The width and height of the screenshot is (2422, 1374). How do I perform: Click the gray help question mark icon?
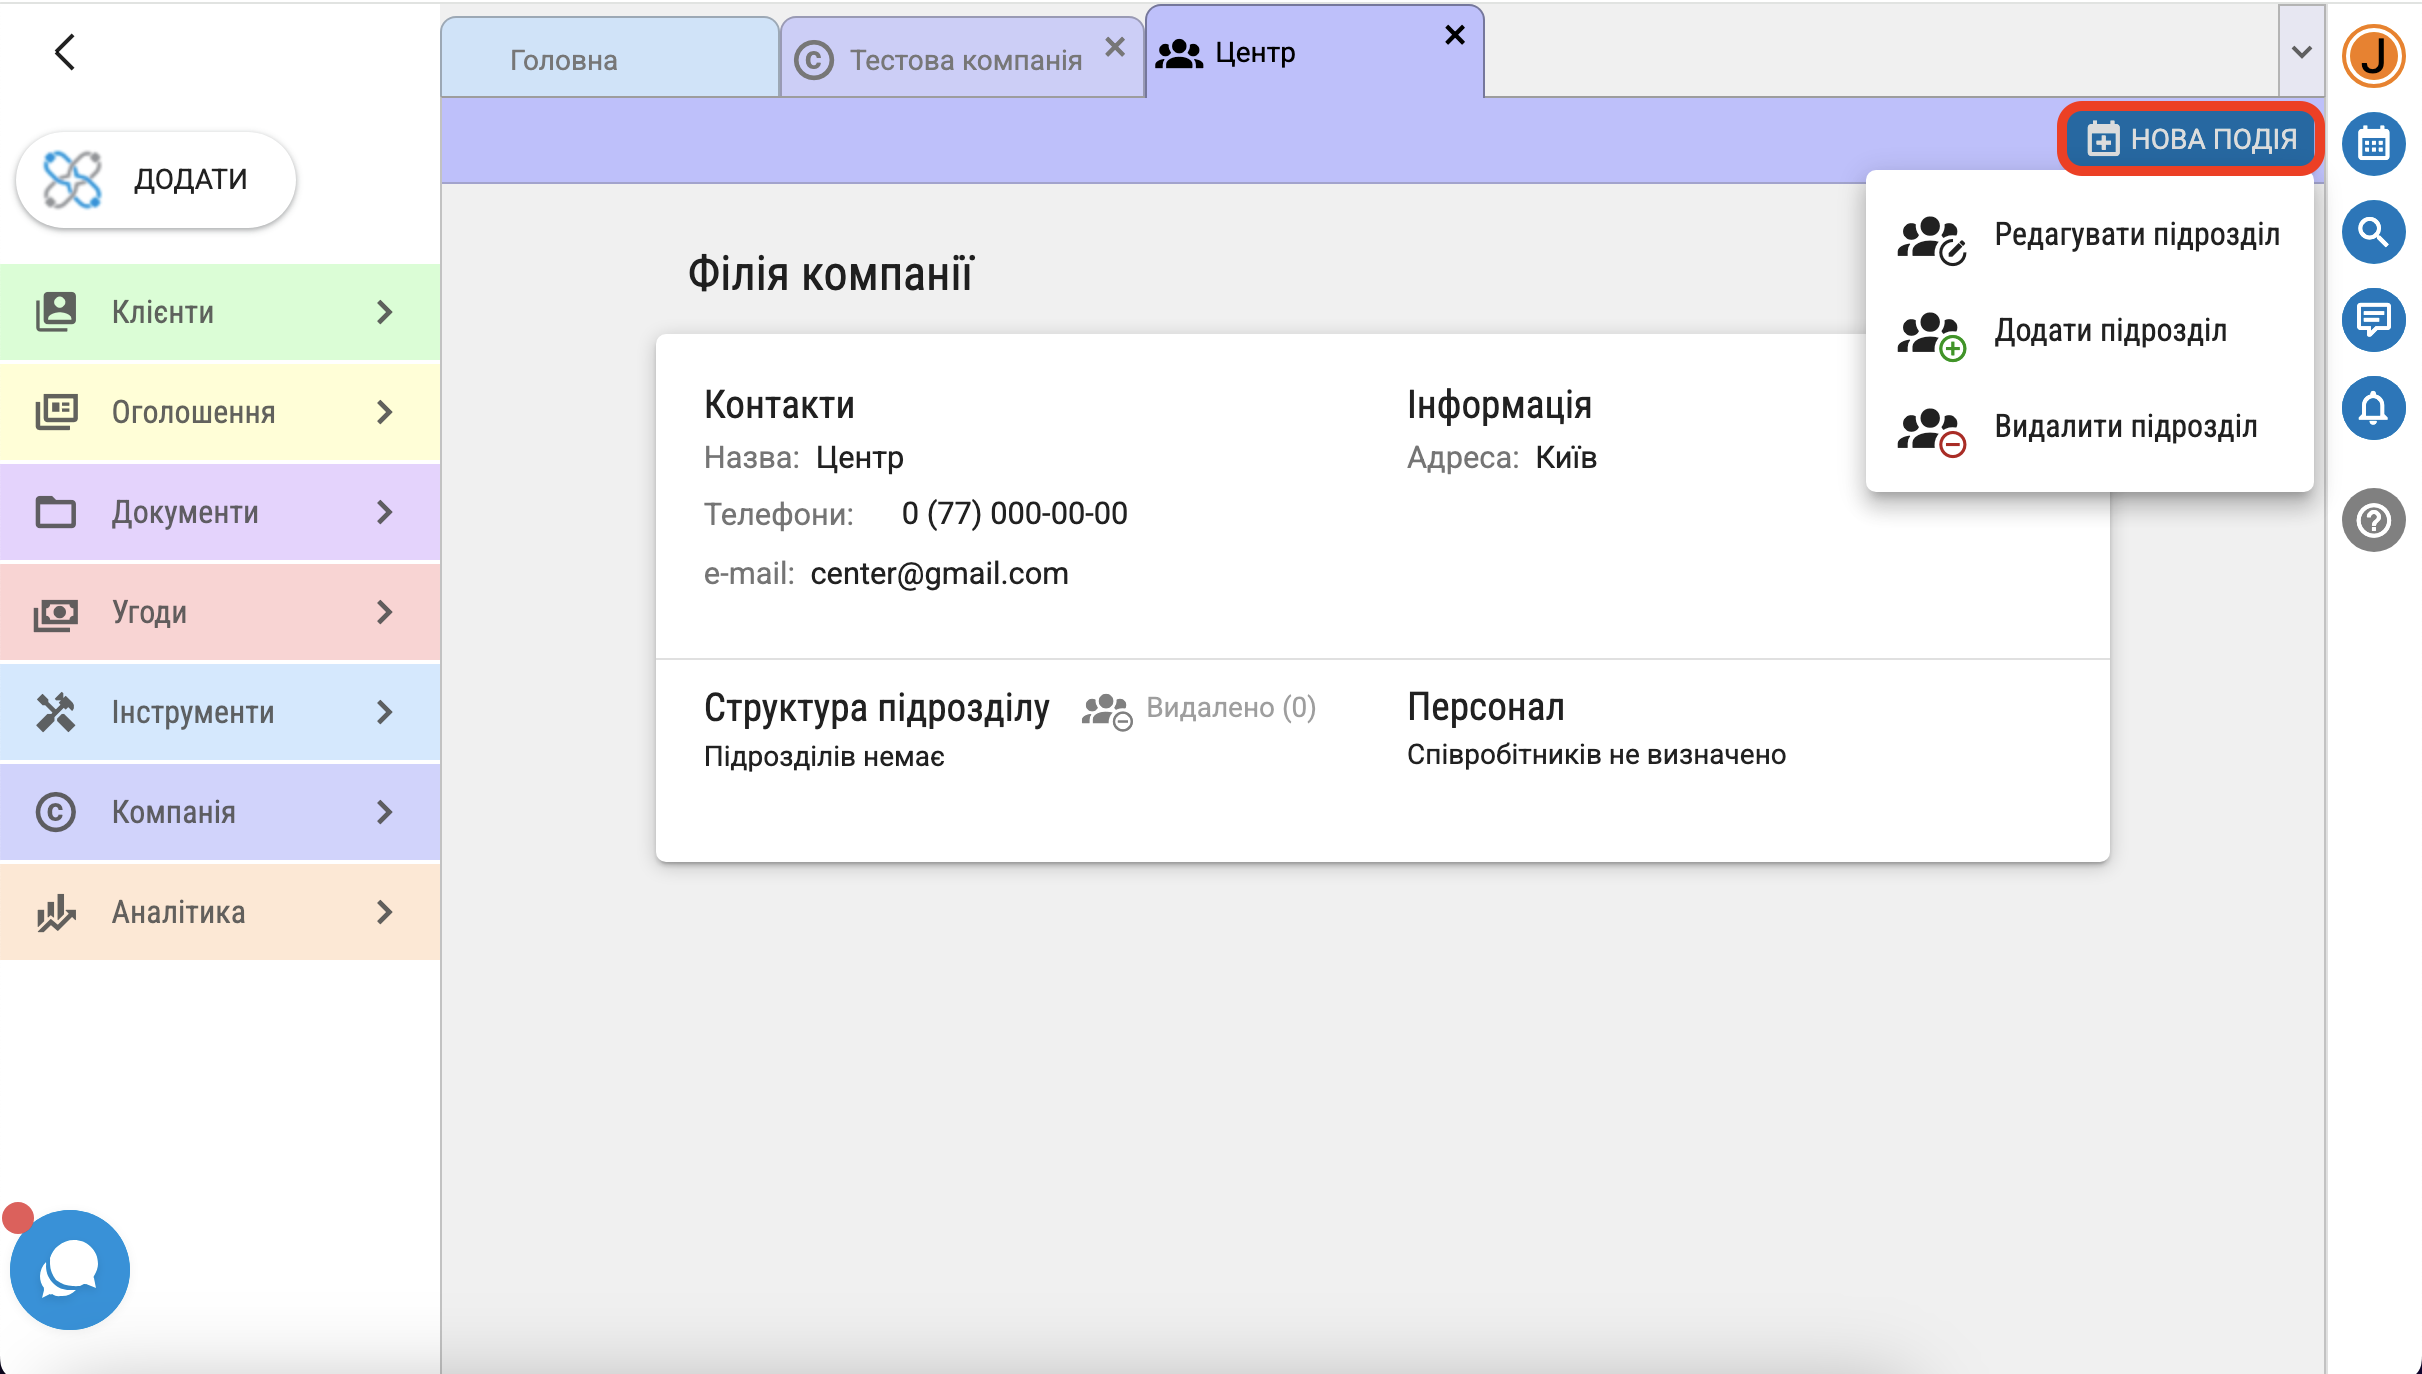coord(2373,520)
